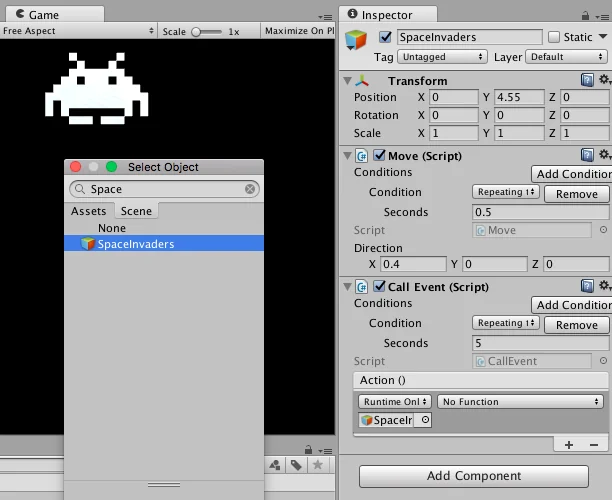Open Move Condition Repeating dropdown
The width and height of the screenshot is (612, 500).
tap(506, 192)
